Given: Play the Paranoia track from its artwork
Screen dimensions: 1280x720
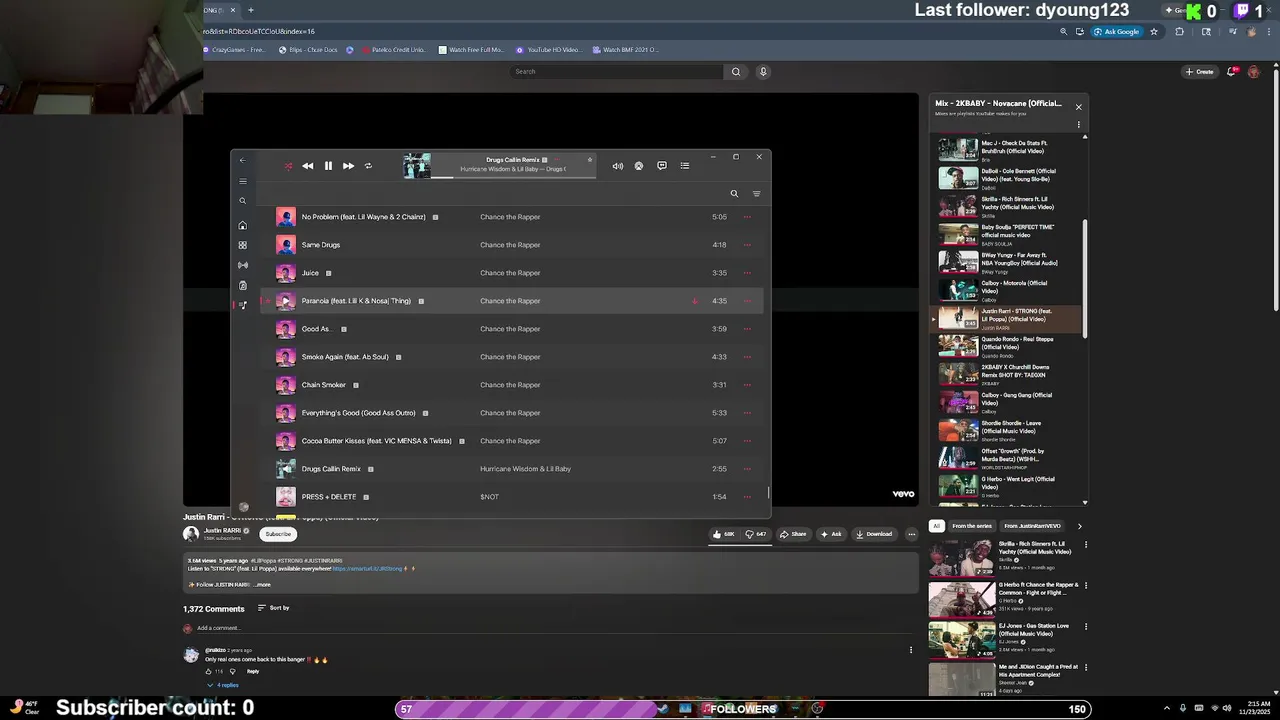Looking at the screenshot, I should tap(286, 301).
